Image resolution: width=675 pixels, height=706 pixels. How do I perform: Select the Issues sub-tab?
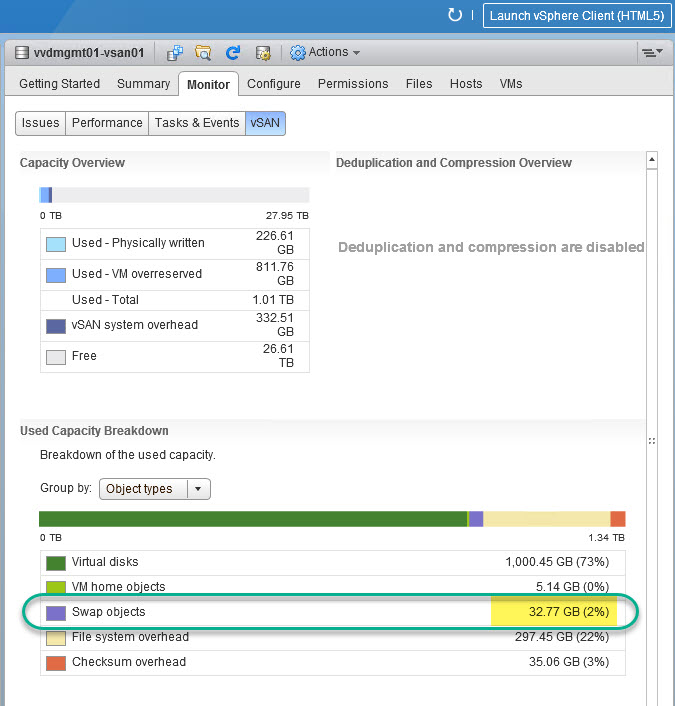(x=41, y=123)
